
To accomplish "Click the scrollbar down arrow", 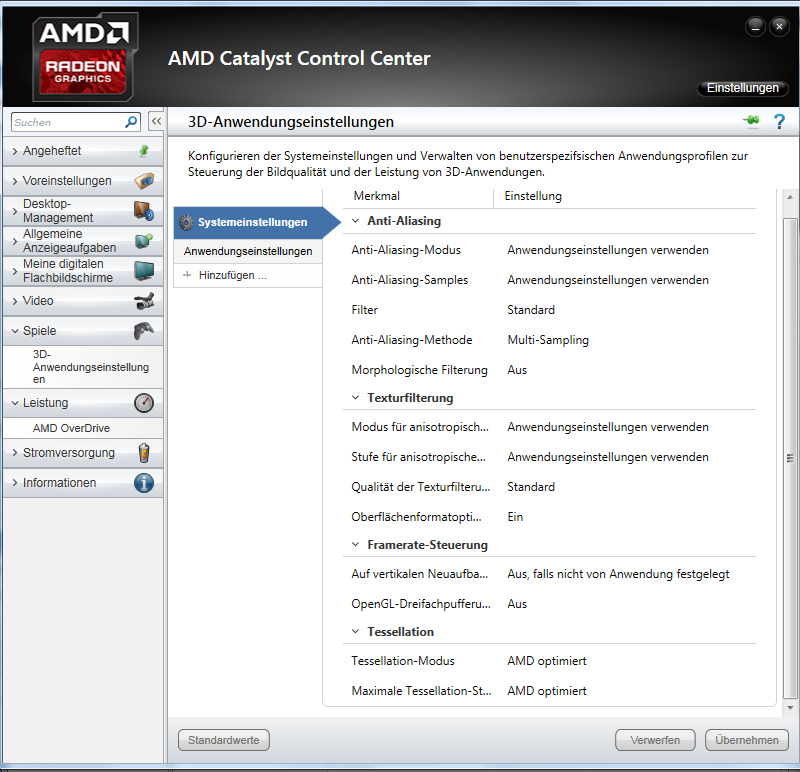I will [790, 708].
